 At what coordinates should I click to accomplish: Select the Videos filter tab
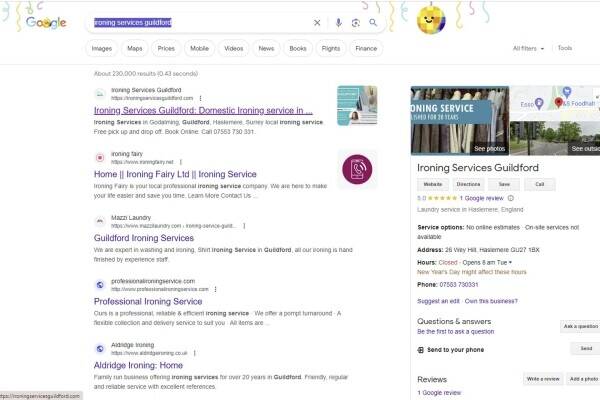pos(233,49)
